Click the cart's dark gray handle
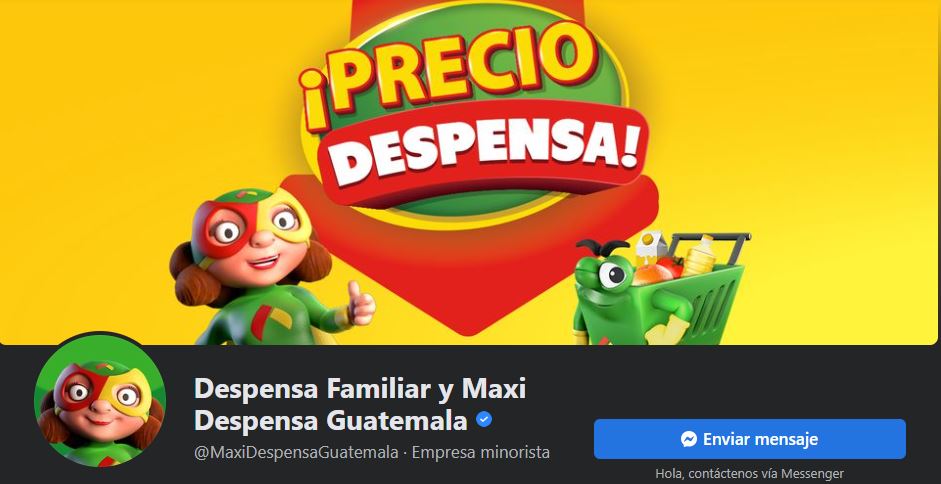Image resolution: width=941 pixels, height=484 pixels. pos(711,238)
